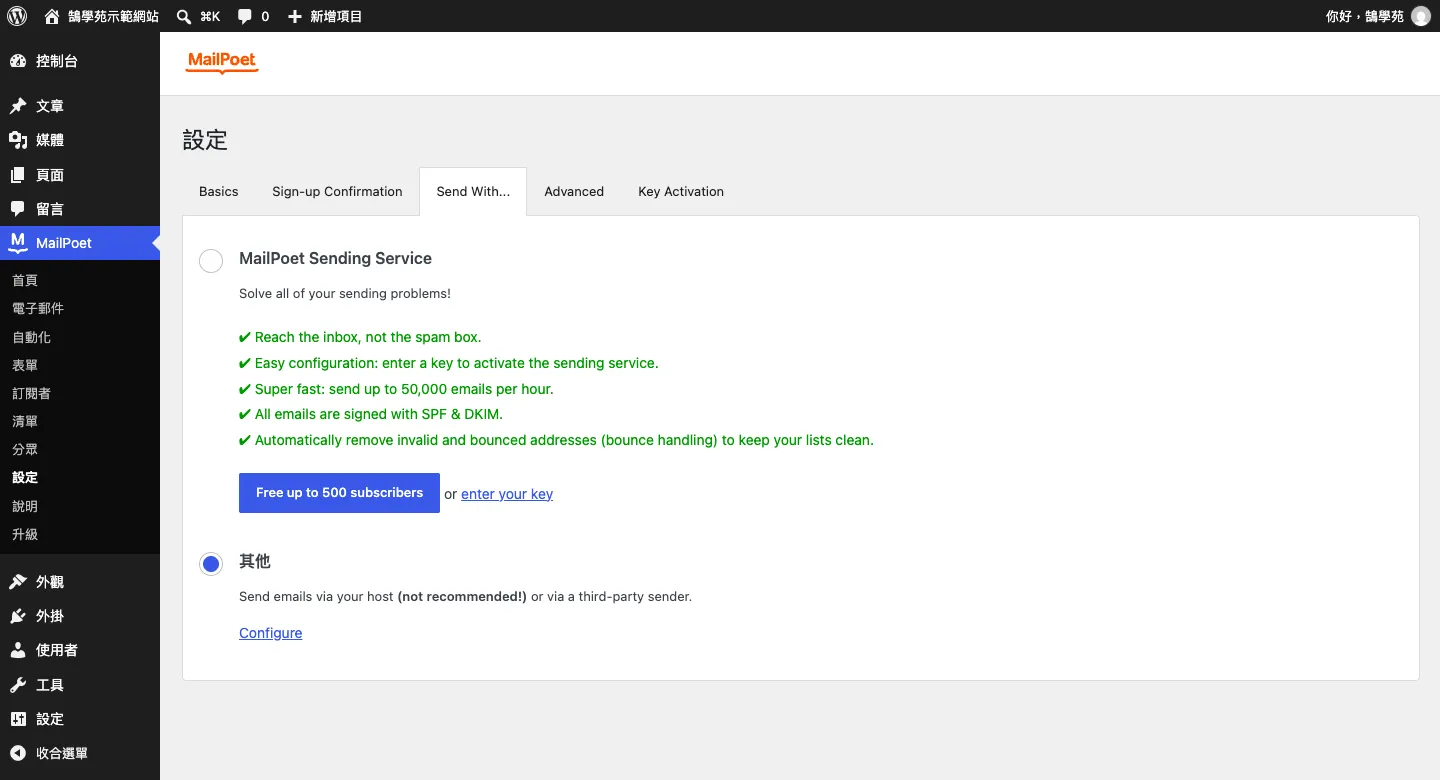This screenshot has height=780, width=1440.
Task: Click the WordPress logo icon
Action: (x=16, y=16)
